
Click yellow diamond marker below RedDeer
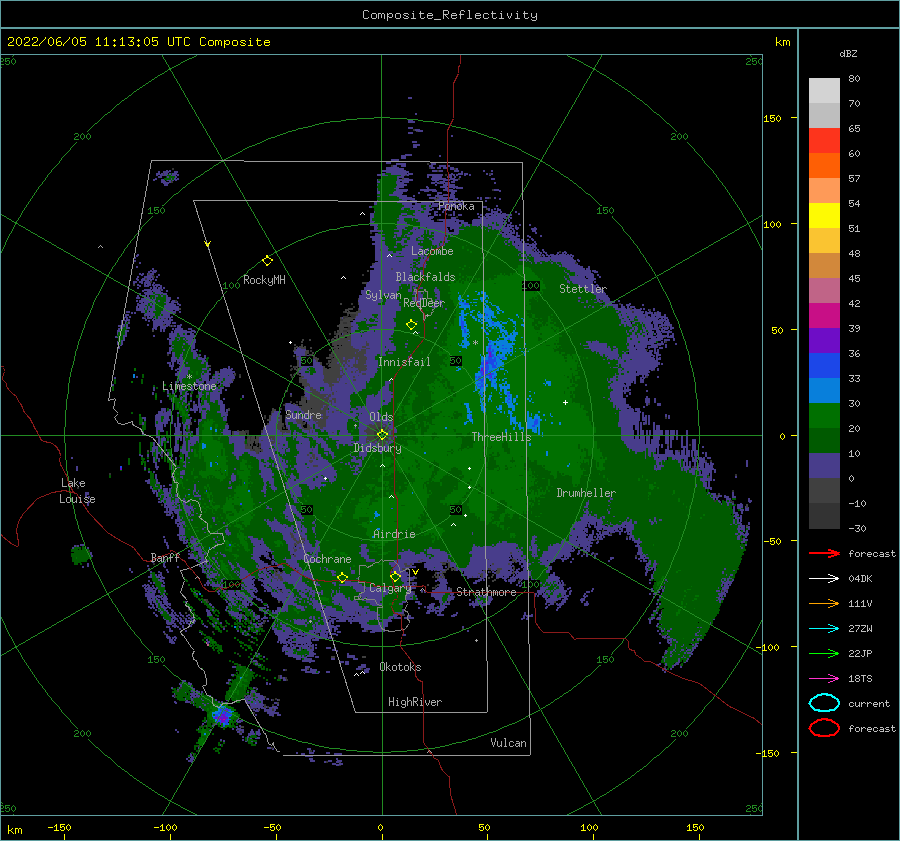pos(411,324)
